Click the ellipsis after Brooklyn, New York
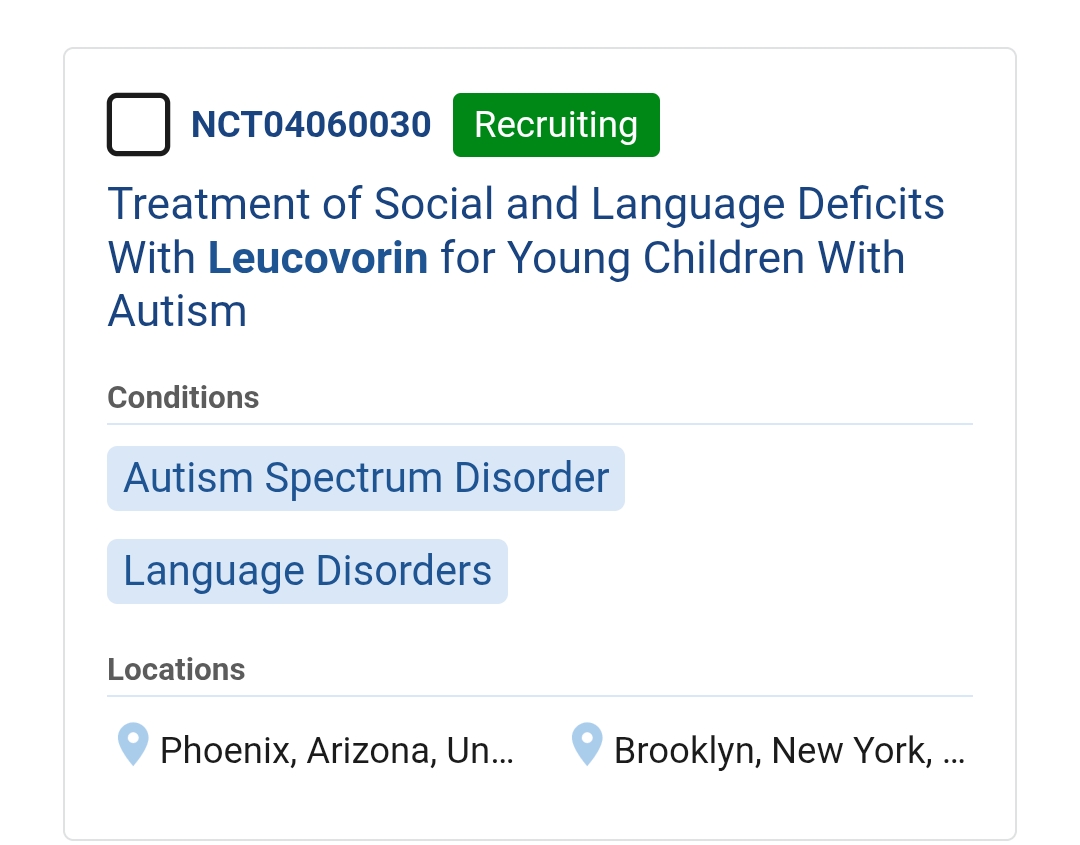This screenshot has height=845, width=1080. (954, 750)
